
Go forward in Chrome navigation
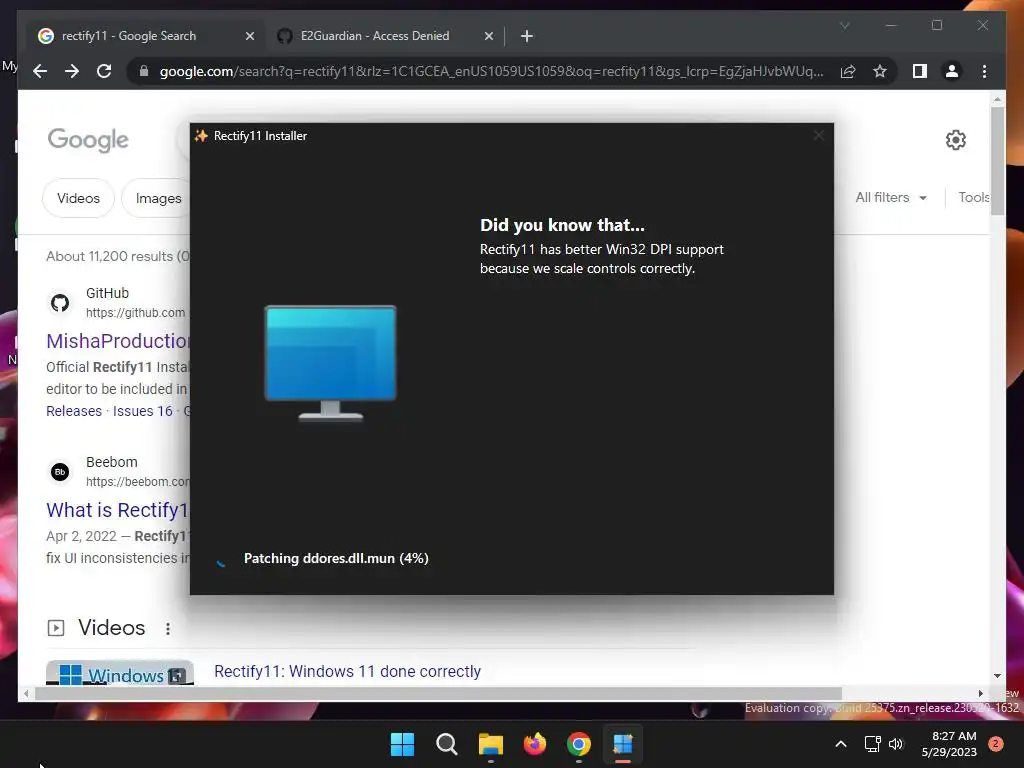pyautogui.click(x=72, y=71)
